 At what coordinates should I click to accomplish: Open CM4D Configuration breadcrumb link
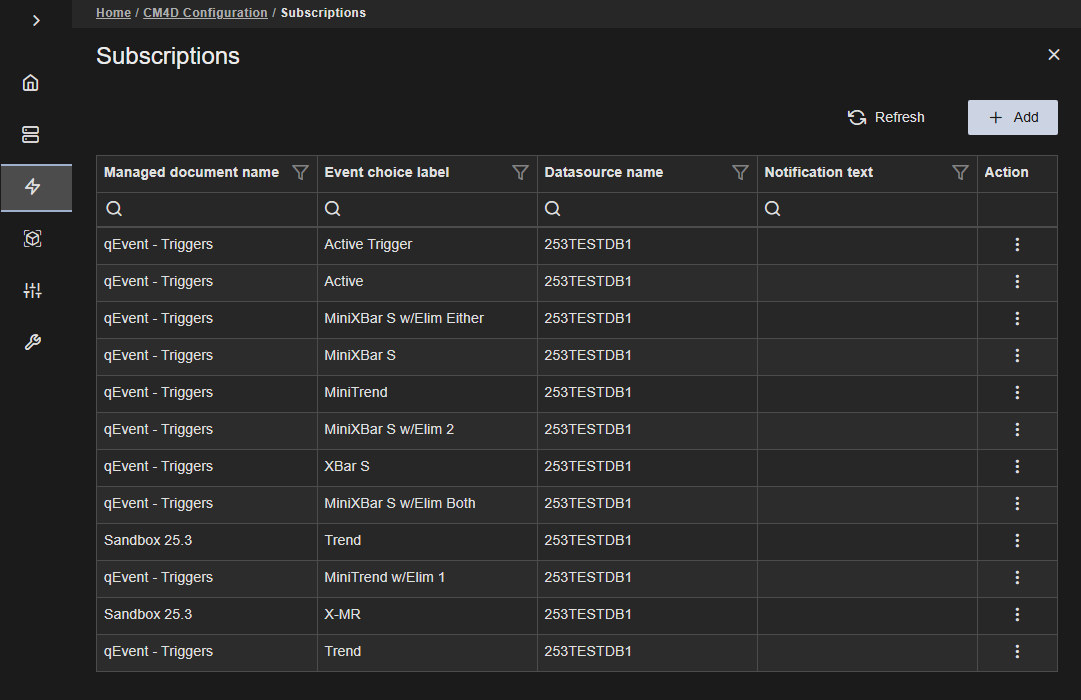(205, 13)
